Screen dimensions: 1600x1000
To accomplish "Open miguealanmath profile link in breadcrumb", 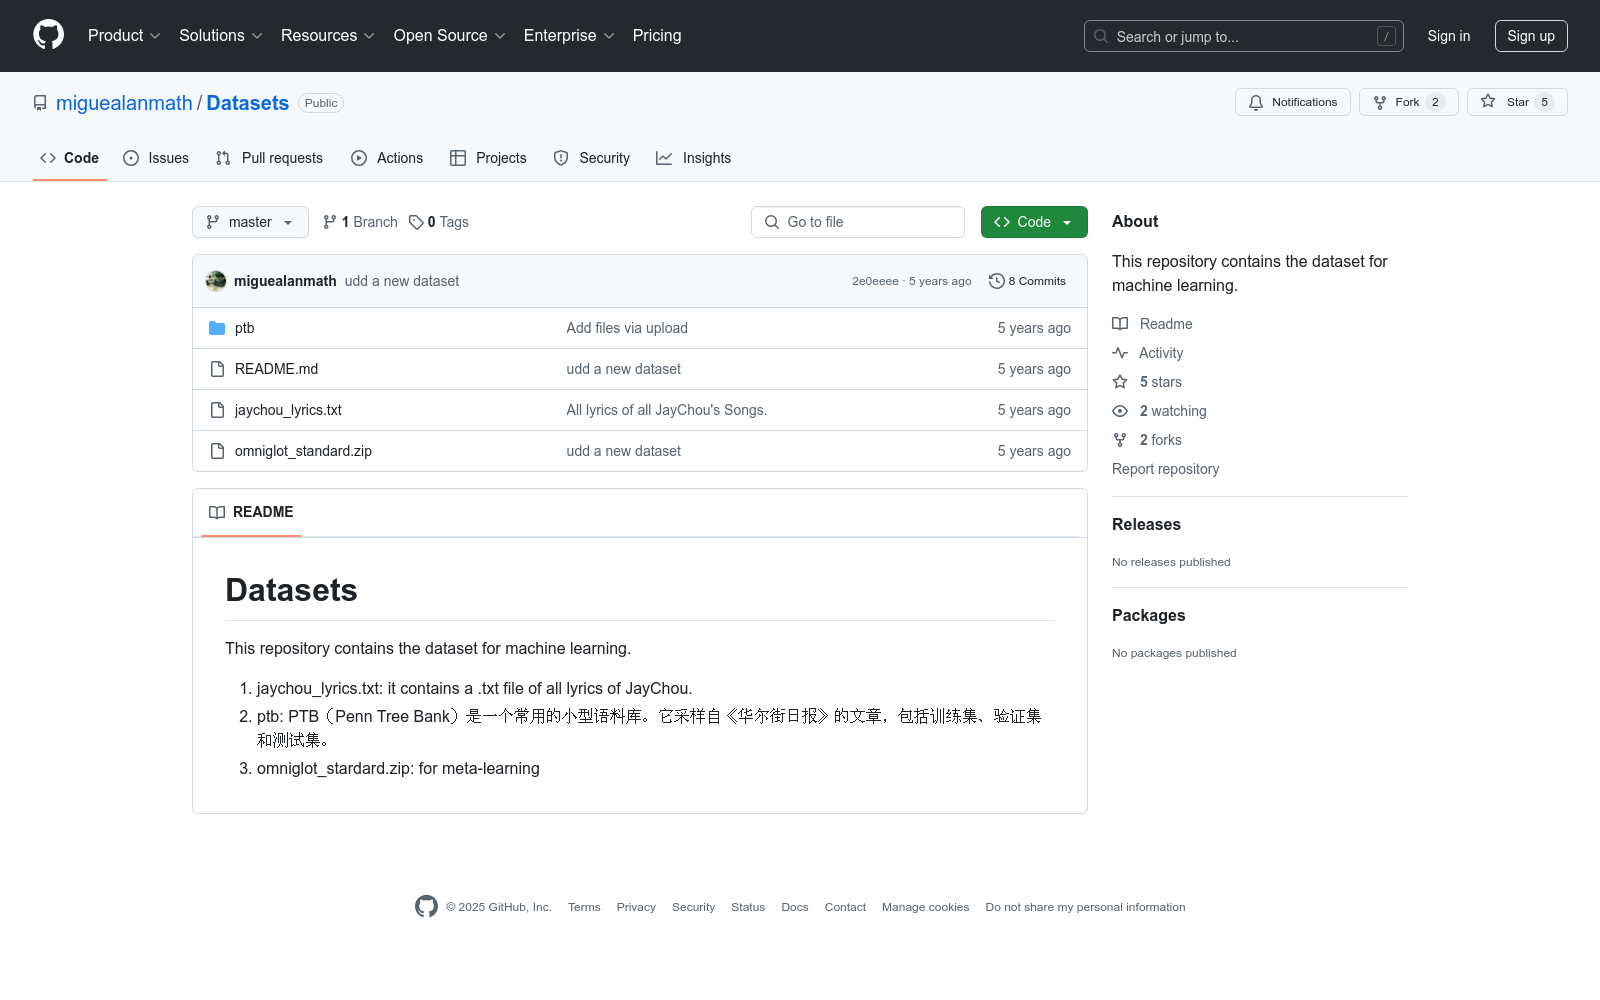I will pyautogui.click(x=124, y=103).
